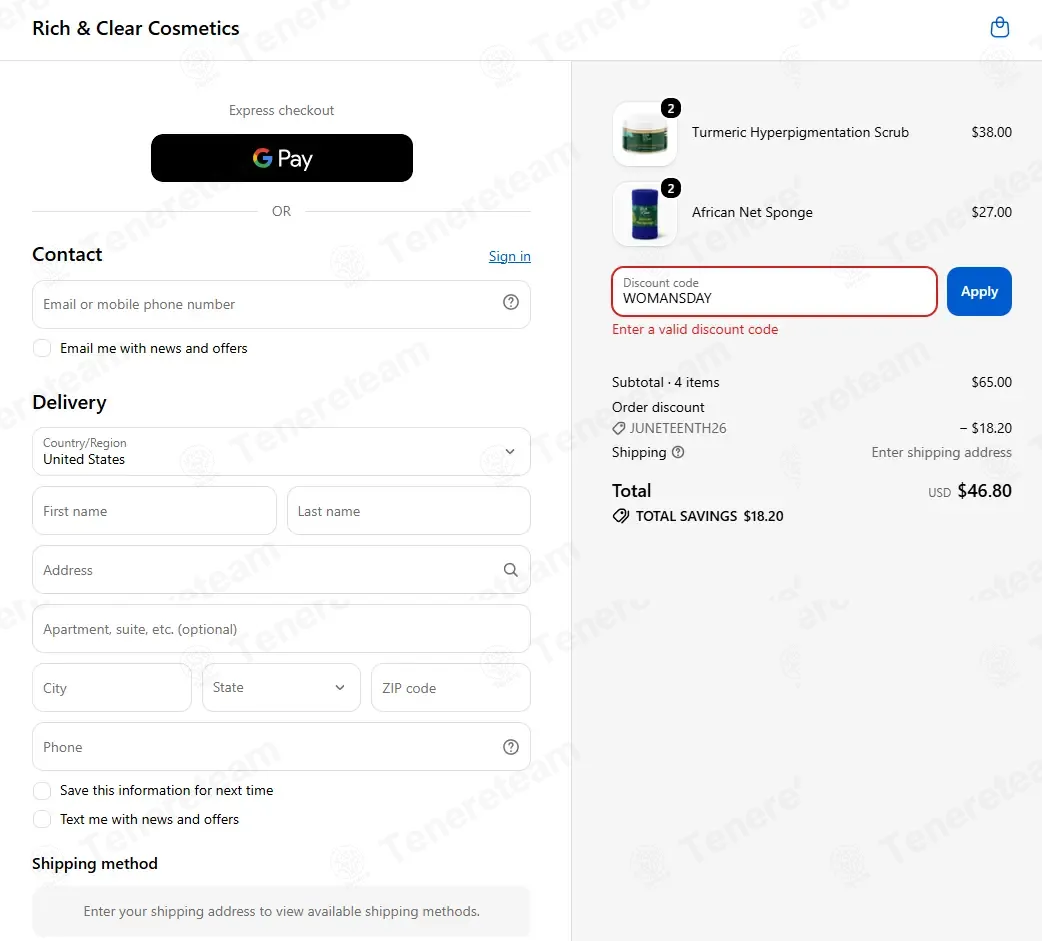This screenshot has height=941, width=1042.
Task: Click the JUNETEENTH26 discount tag icon
Action: pos(619,428)
